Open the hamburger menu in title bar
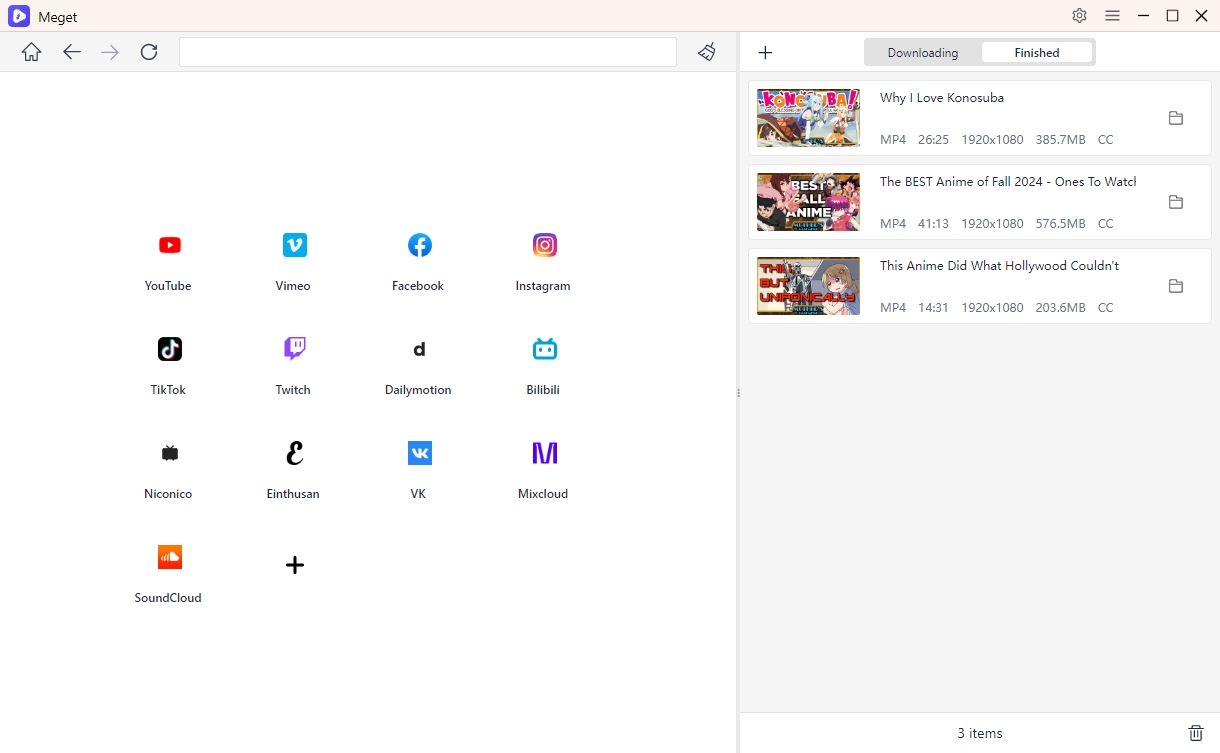1220x753 pixels. click(1112, 16)
